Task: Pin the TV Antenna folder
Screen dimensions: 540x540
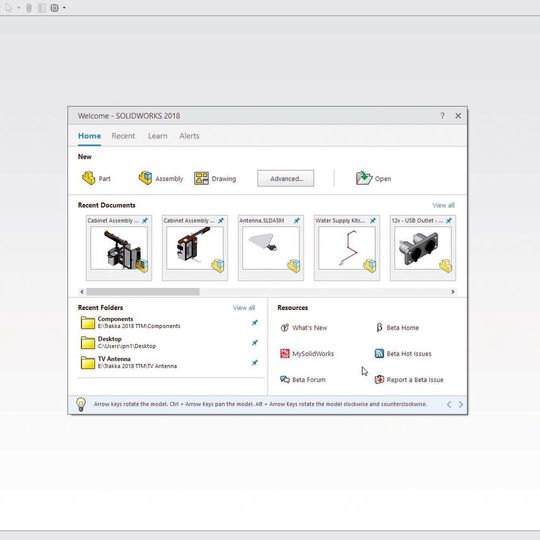Action: click(x=255, y=363)
